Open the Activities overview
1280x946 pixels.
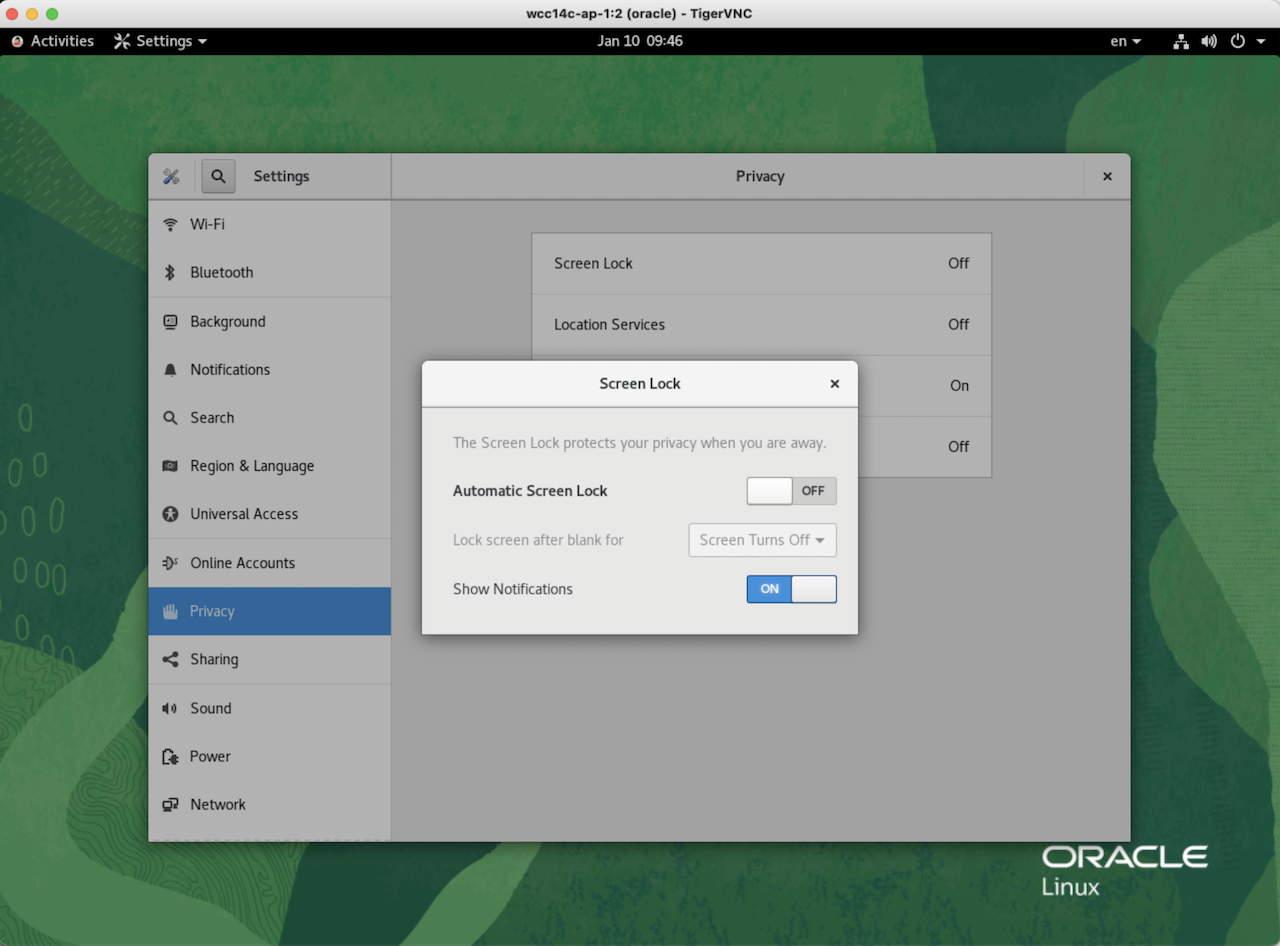coord(52,41)
